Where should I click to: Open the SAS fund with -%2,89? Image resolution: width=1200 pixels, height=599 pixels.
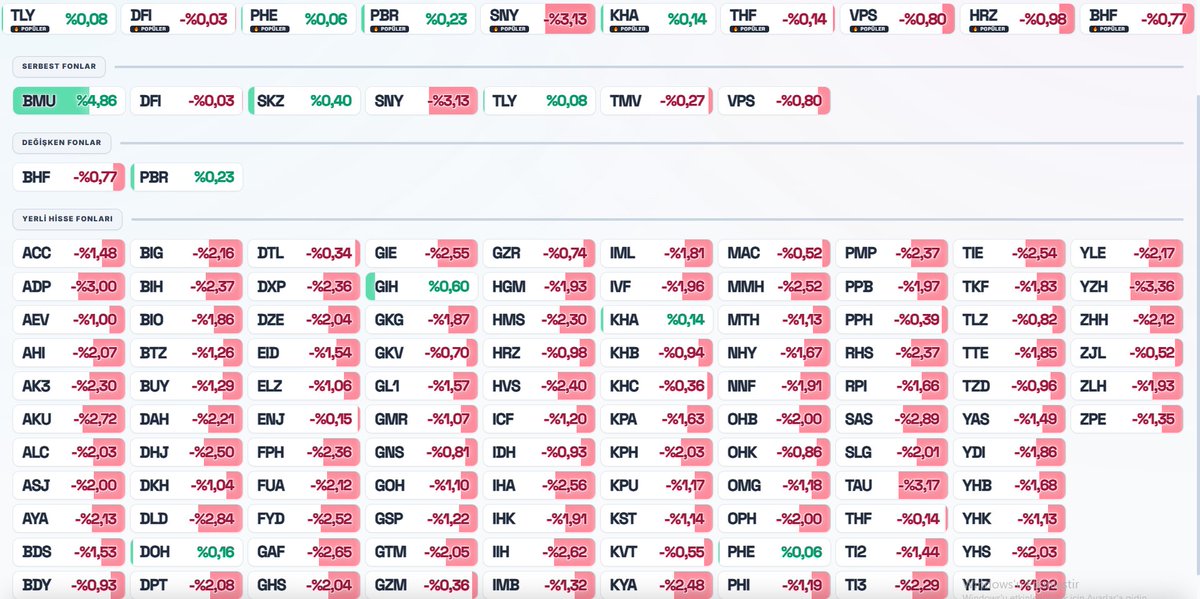click(x=891, y=419)
